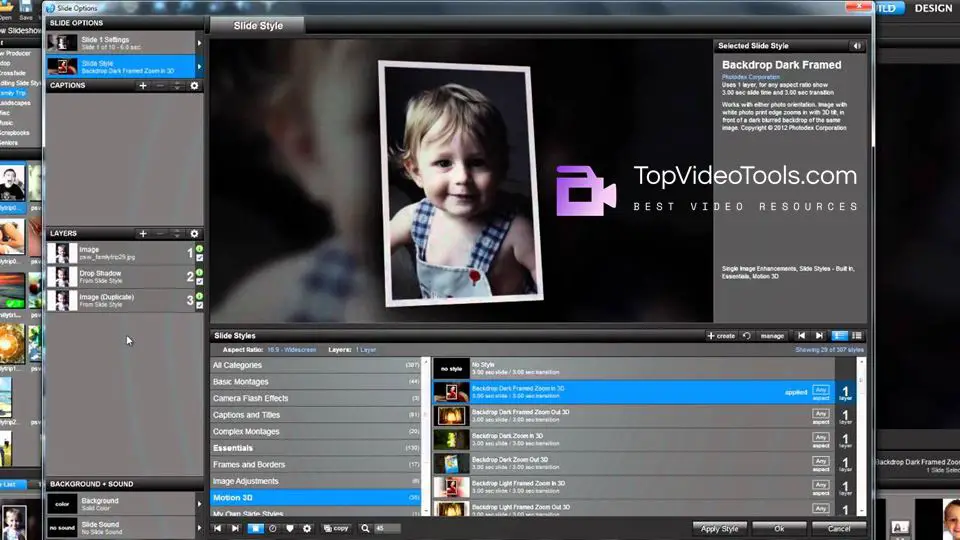
Task: Add a new caption with the plus icon
Action: point(143,86)
